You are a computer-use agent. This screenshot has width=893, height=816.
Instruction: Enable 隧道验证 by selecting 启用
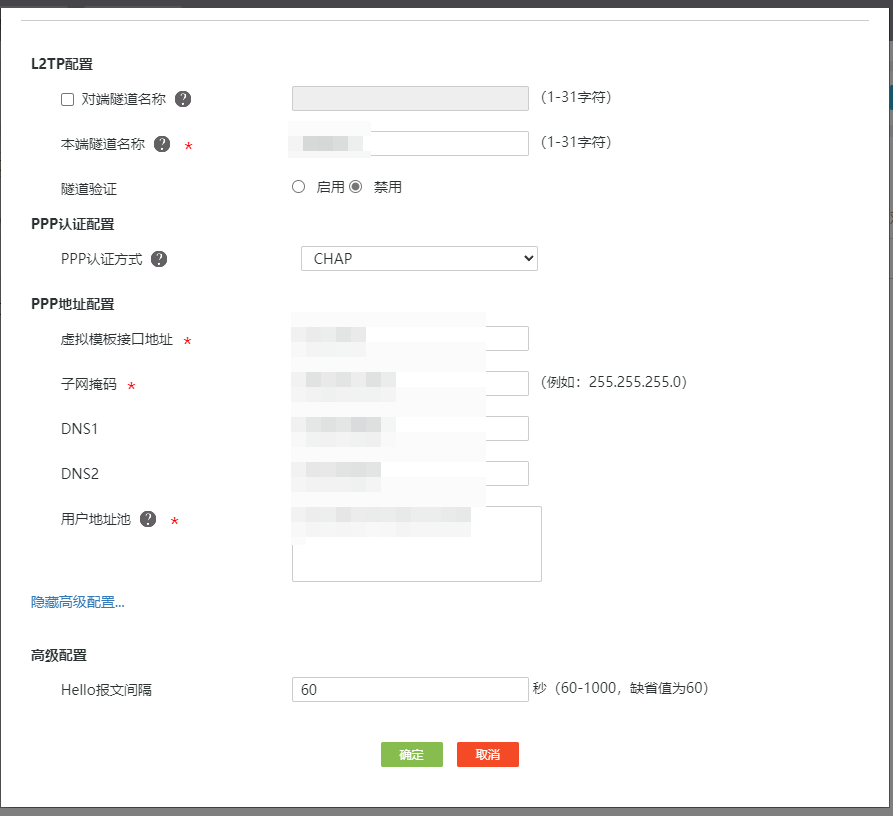(x=298, y=186)
